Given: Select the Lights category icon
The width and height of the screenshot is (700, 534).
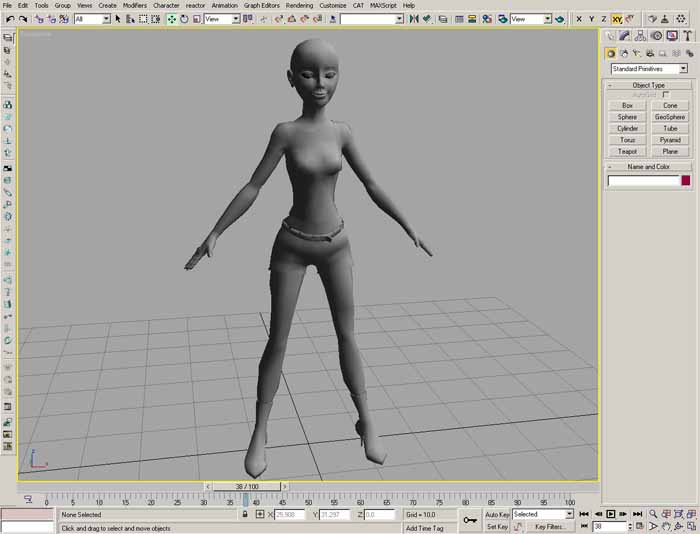Looking at the screenshot, I should pyautogui.click(x=636, y=53).
